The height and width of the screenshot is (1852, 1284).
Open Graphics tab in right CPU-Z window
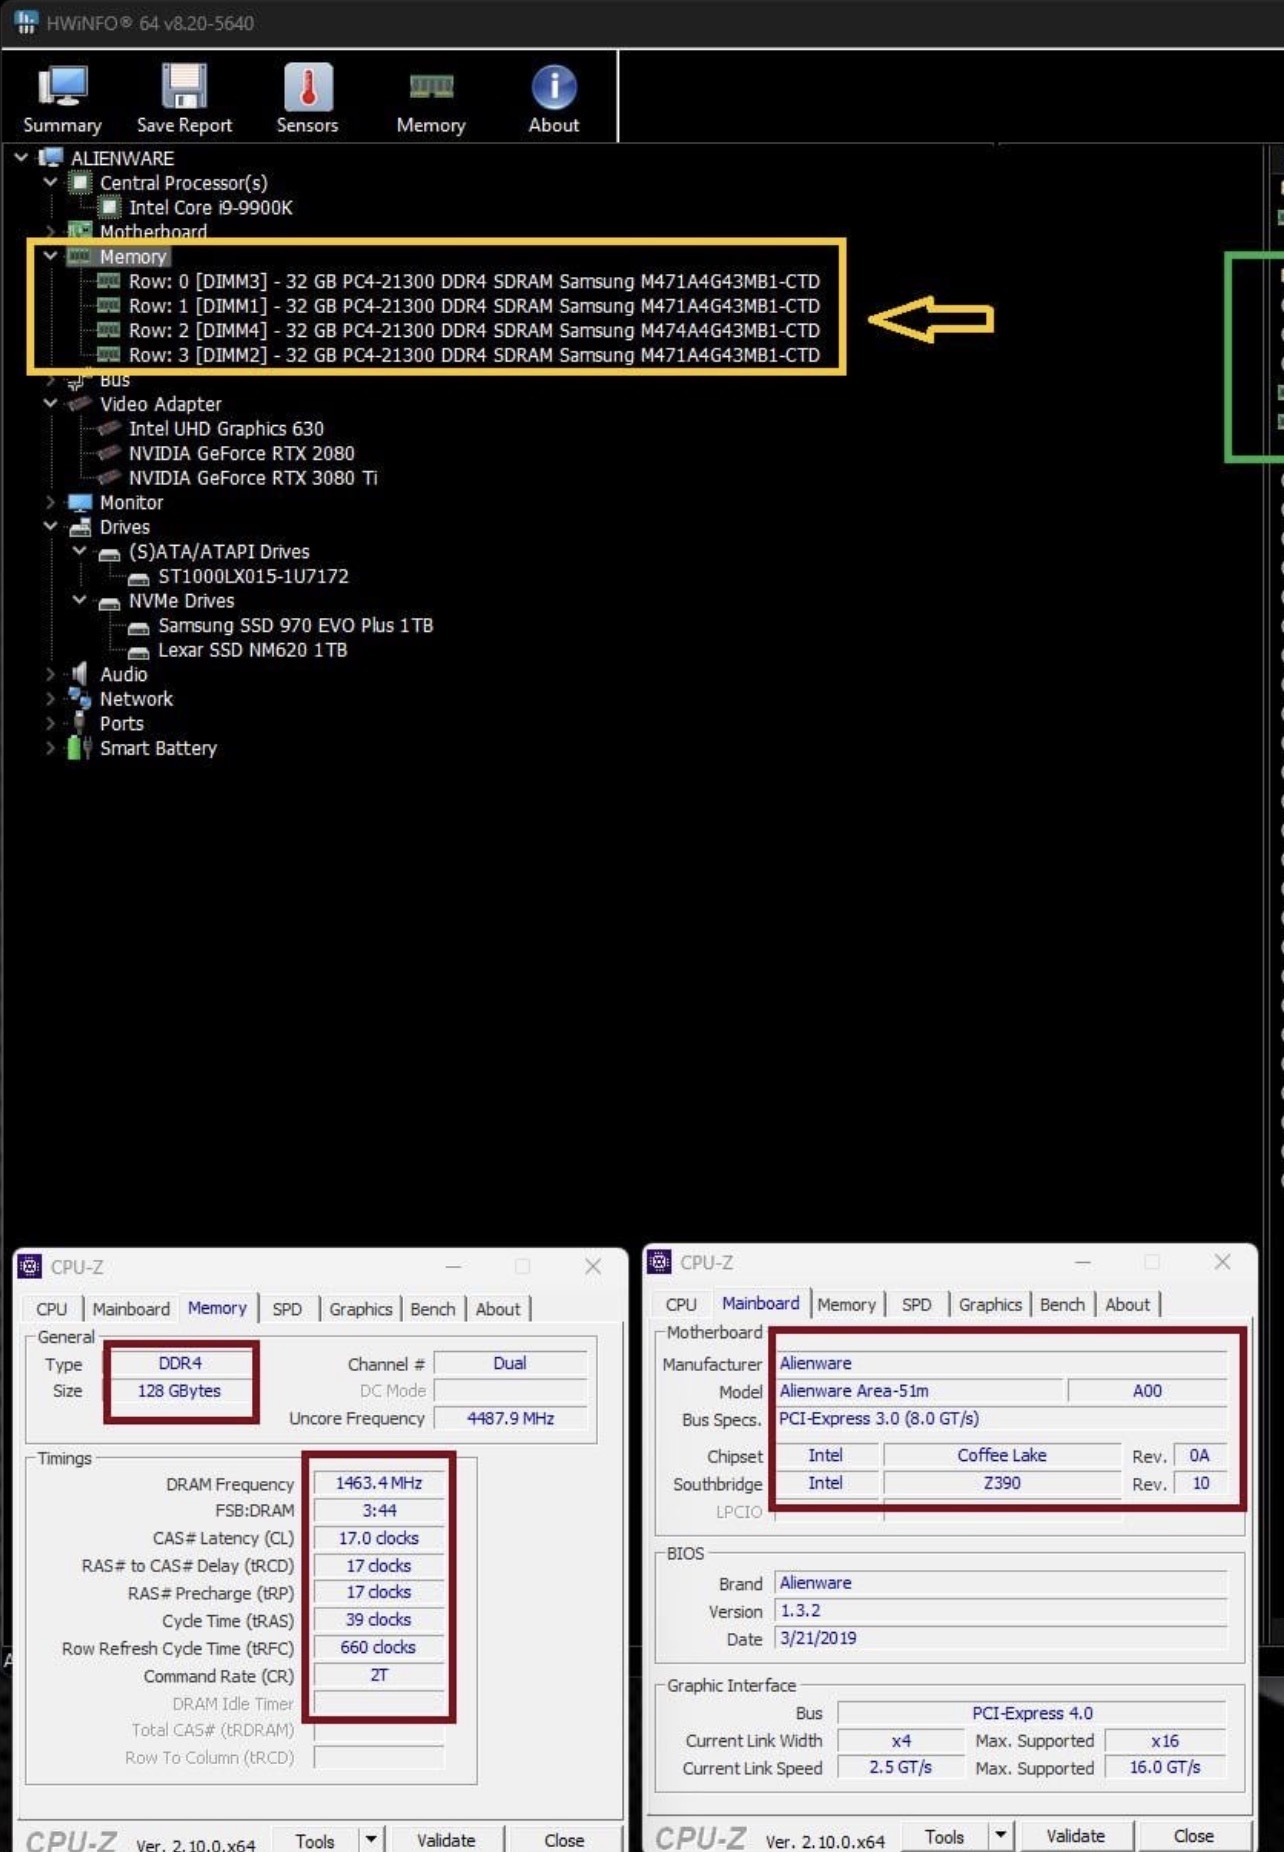[x=989, y=1304]
